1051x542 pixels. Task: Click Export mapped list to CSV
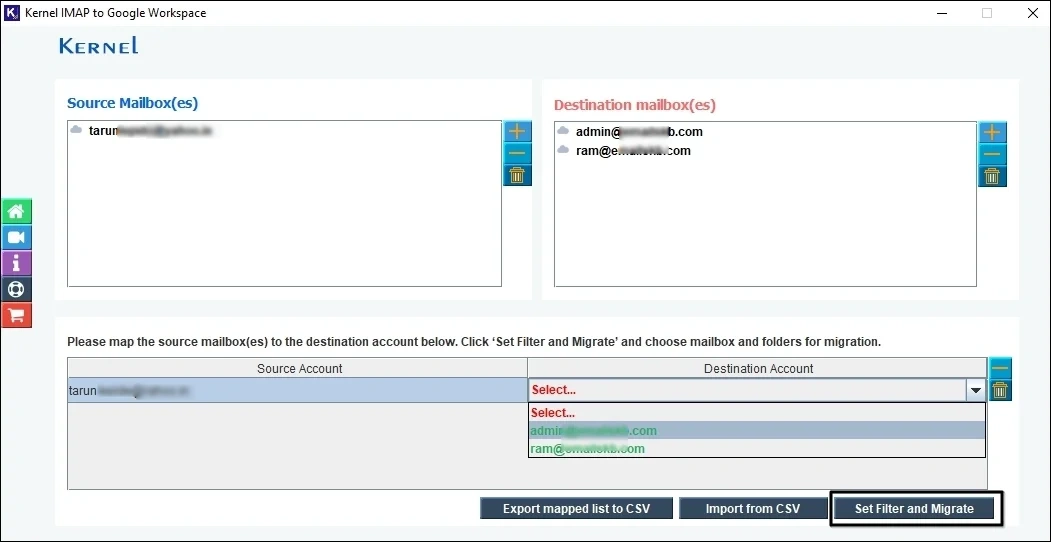(576, 509)
